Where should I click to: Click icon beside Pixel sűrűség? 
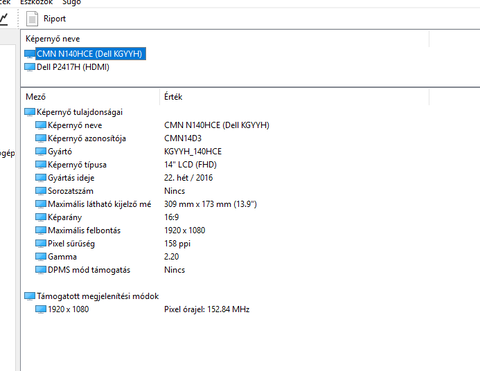coord(41,244)
